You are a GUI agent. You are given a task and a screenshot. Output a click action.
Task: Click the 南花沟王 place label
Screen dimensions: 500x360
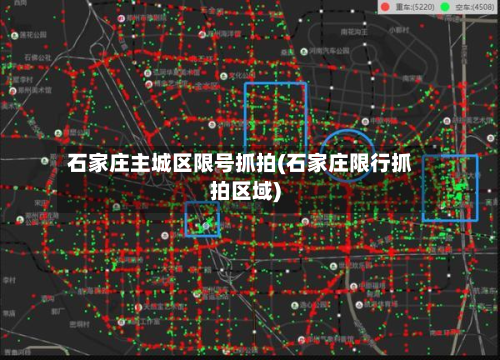(354, 32)
